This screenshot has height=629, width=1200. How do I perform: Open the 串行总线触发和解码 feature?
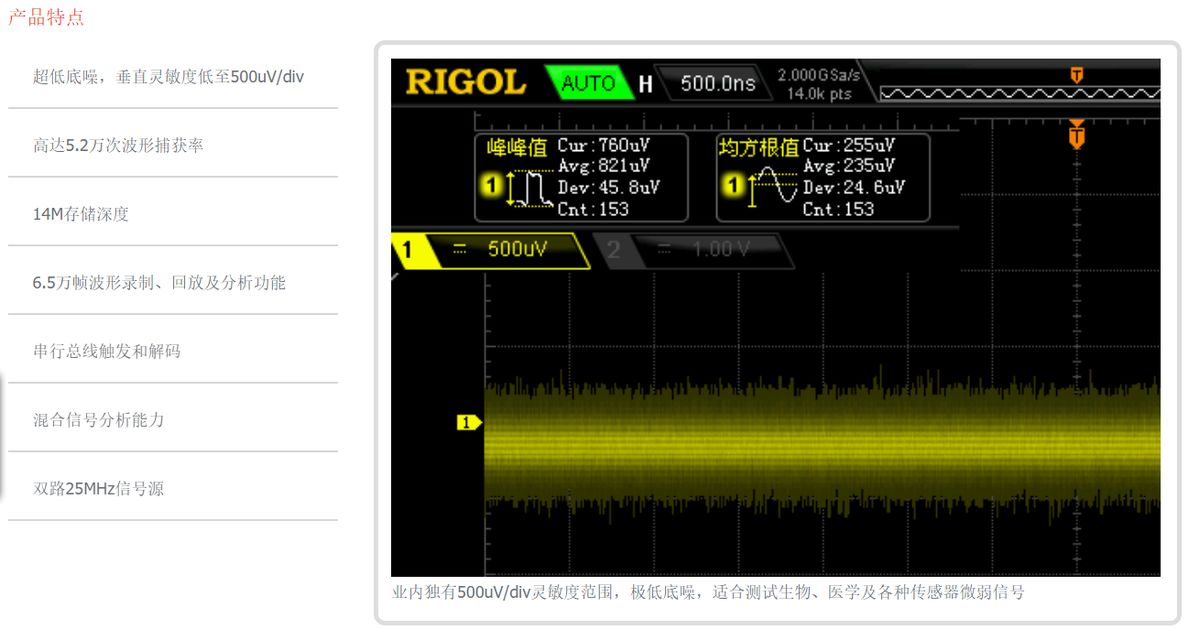[107, 352]
